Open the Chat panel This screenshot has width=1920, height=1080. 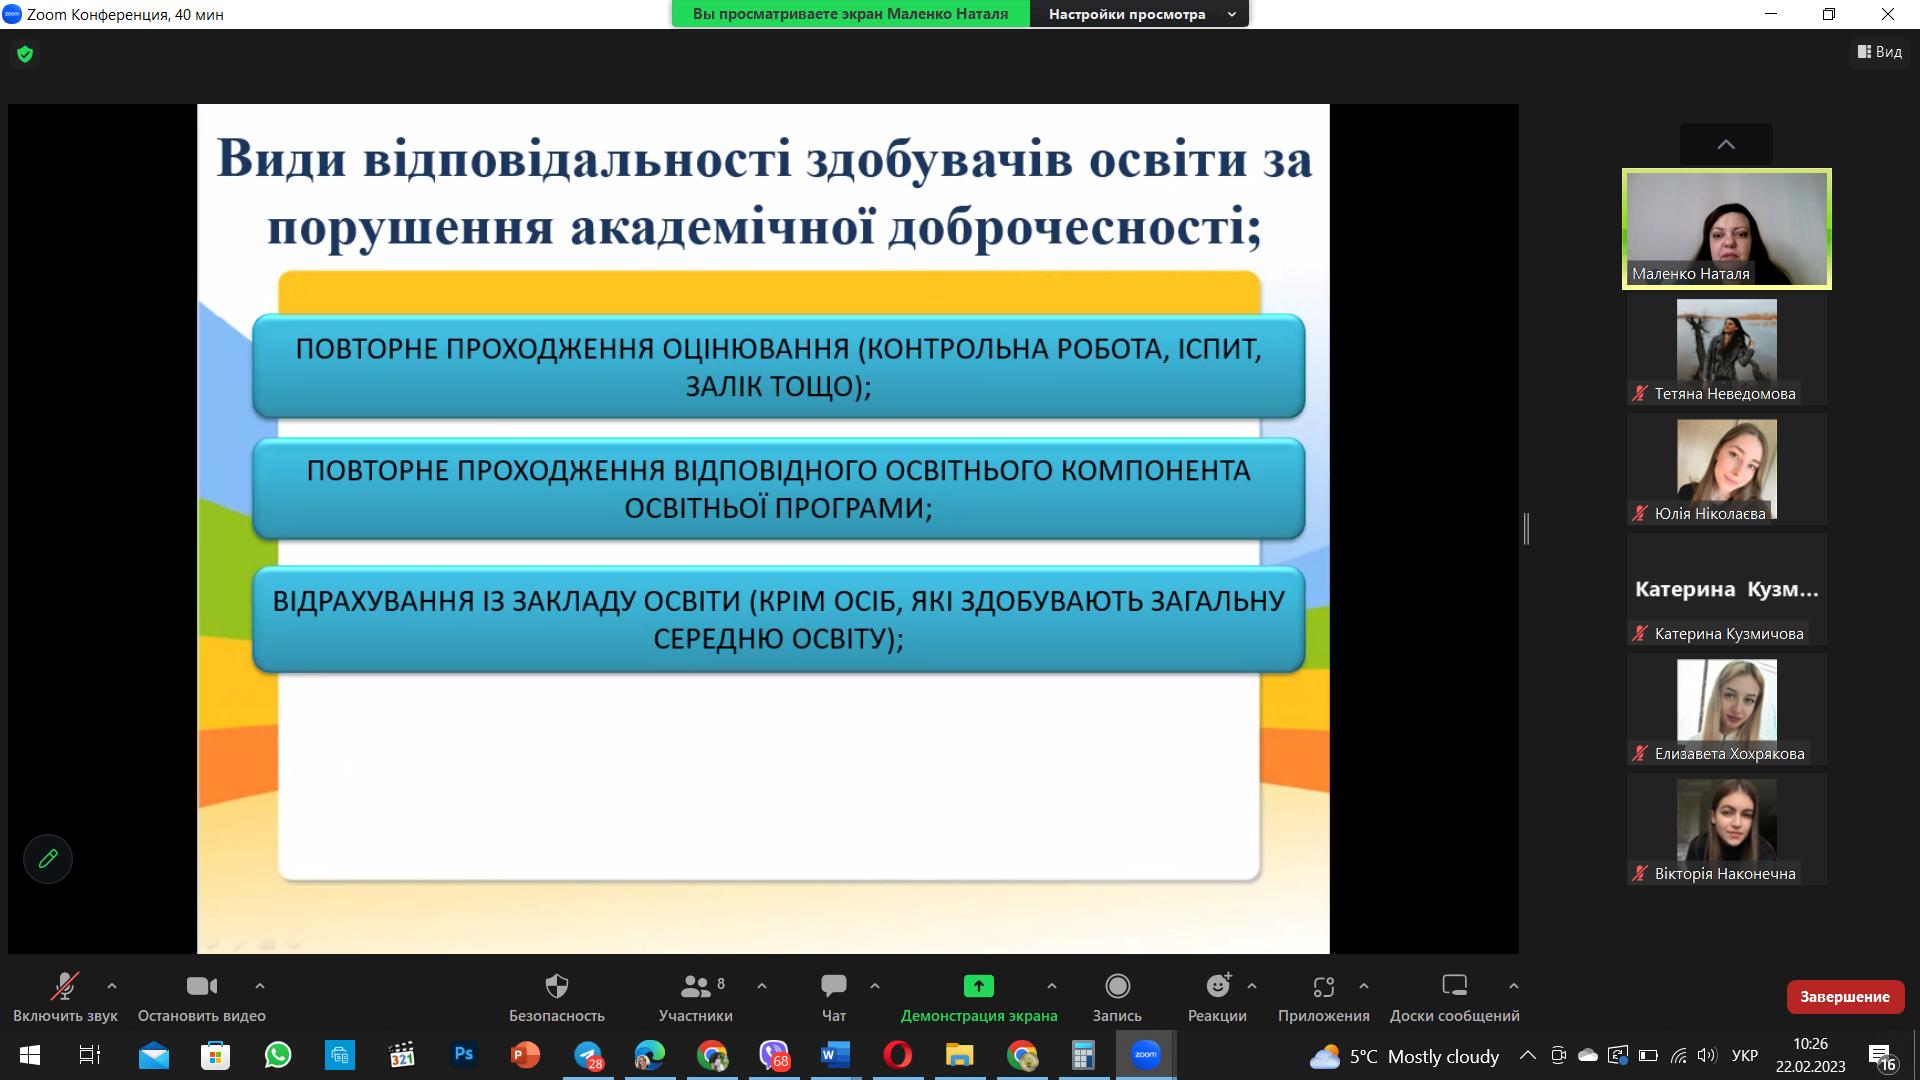[x=833, y=987]
